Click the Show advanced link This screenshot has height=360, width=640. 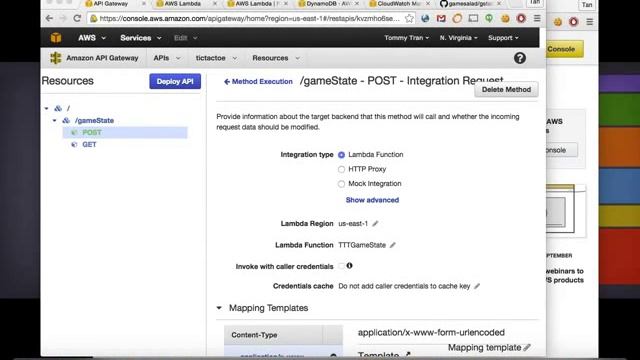coord(372,200)
